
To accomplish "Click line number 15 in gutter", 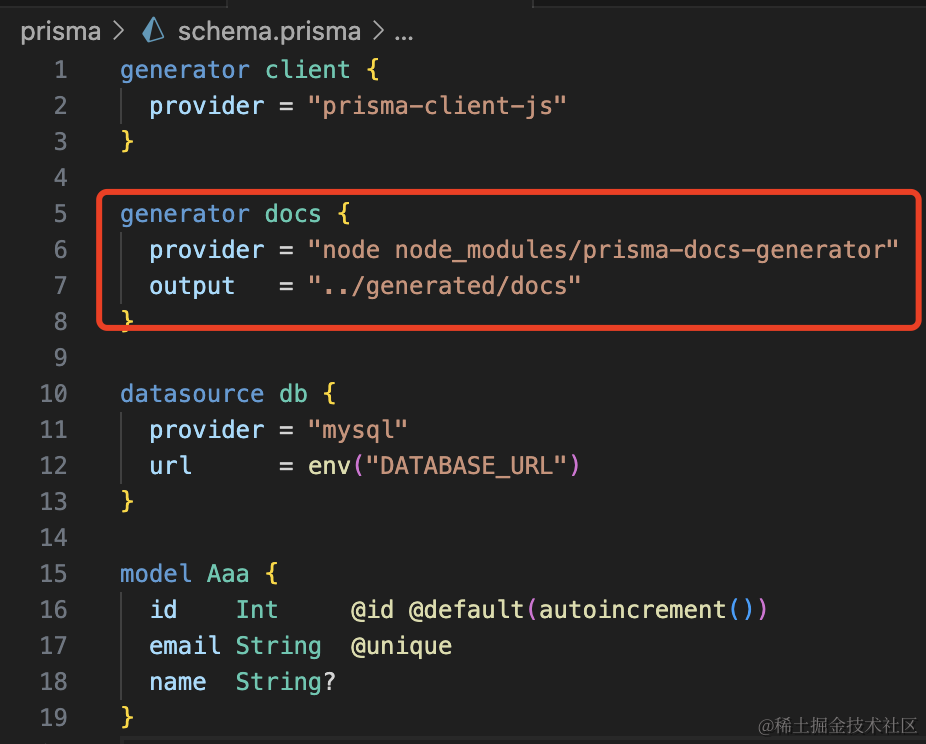I will tap(54, 574).
